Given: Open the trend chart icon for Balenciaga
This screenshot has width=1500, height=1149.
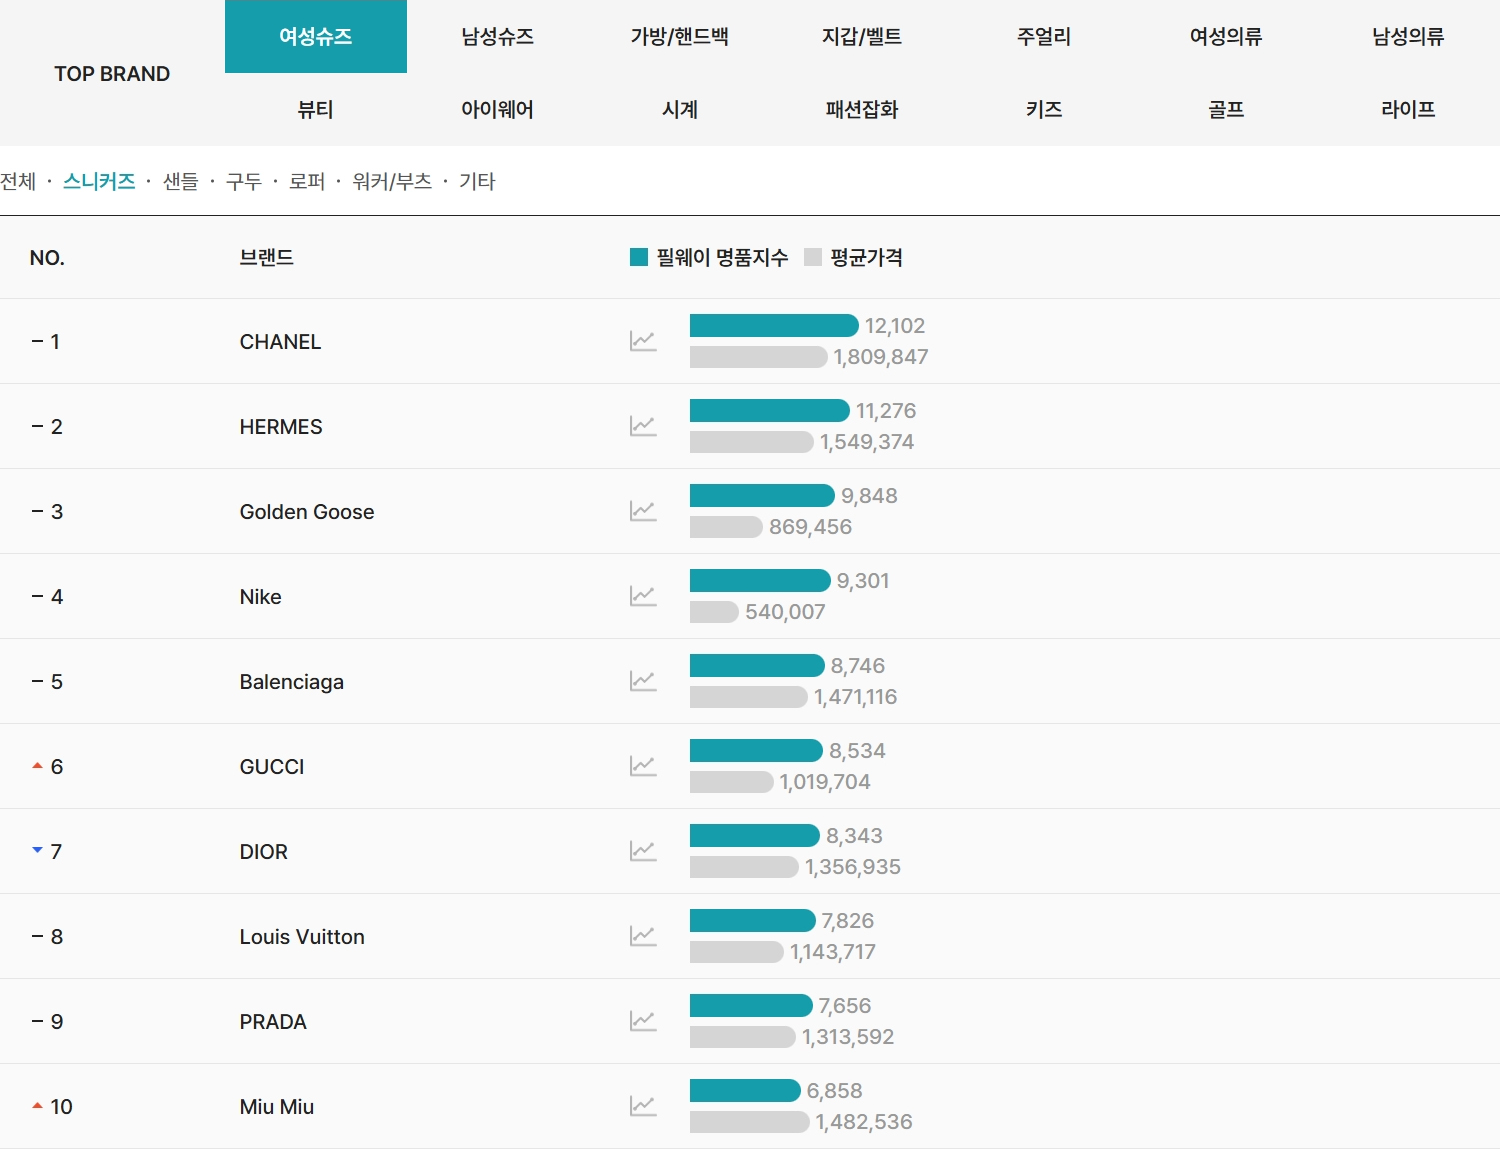Looking at the screenshot, I should pyautogui.click(x=643, y=681).
